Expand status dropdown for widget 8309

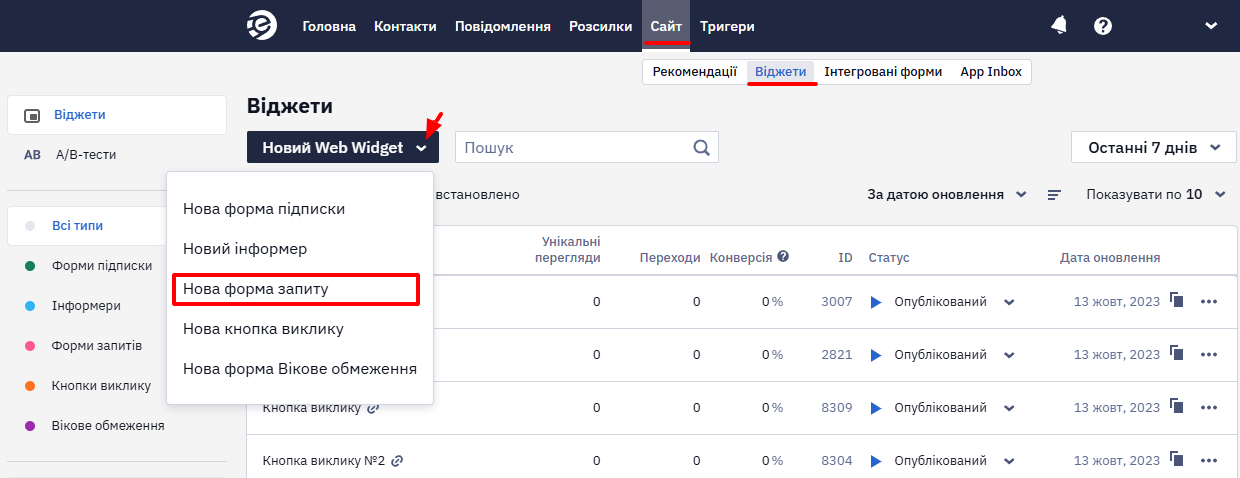point(1009,408)
